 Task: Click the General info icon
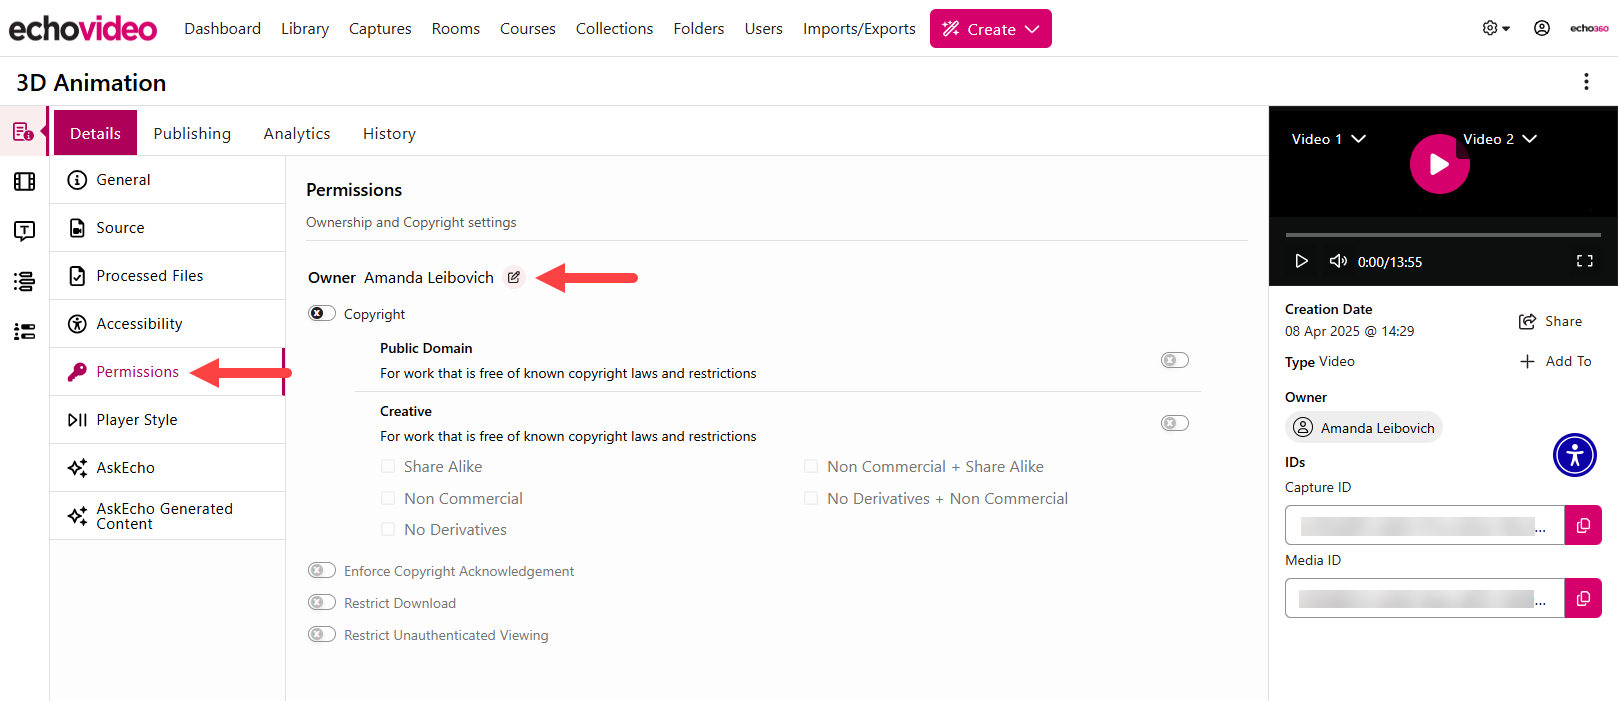77,180
